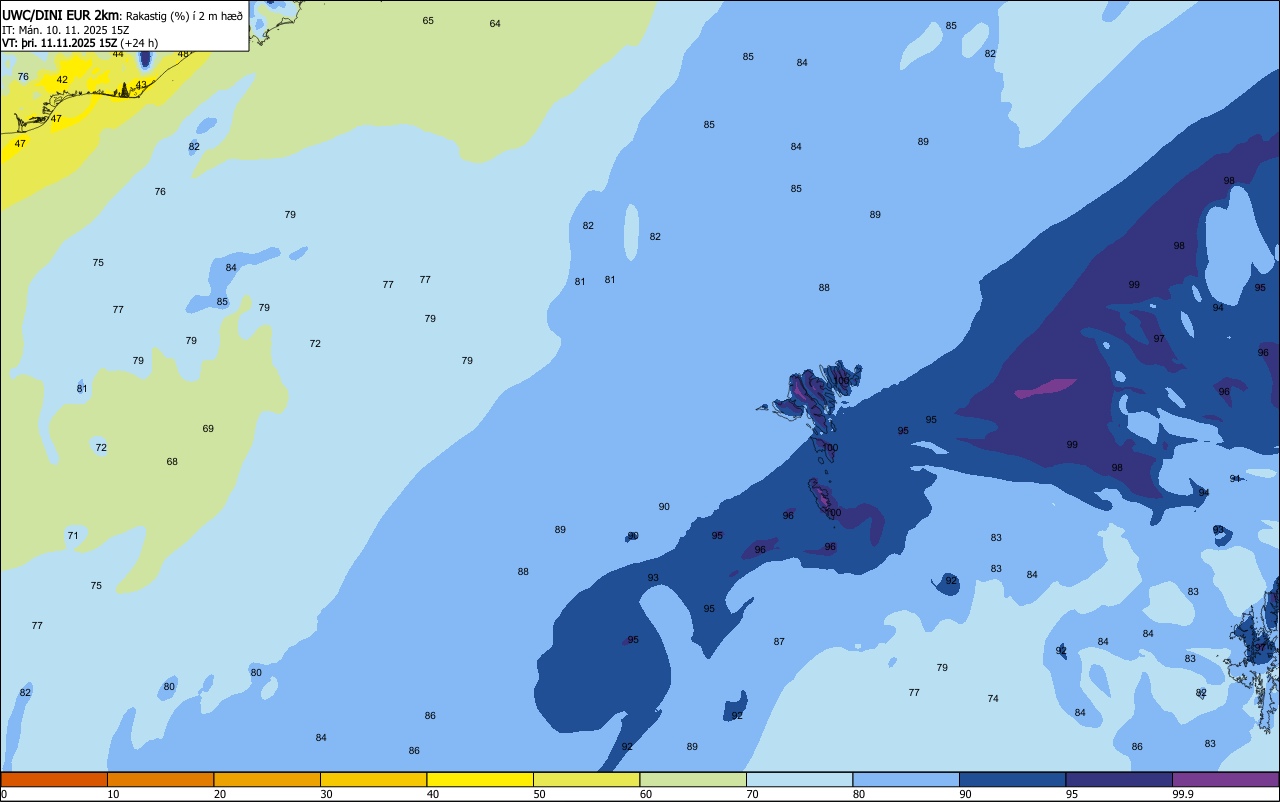The width and height of the screenshot is (1280, 802).
Task: Click the '93' value in dark blue band
Action: [x=653, y=578]
